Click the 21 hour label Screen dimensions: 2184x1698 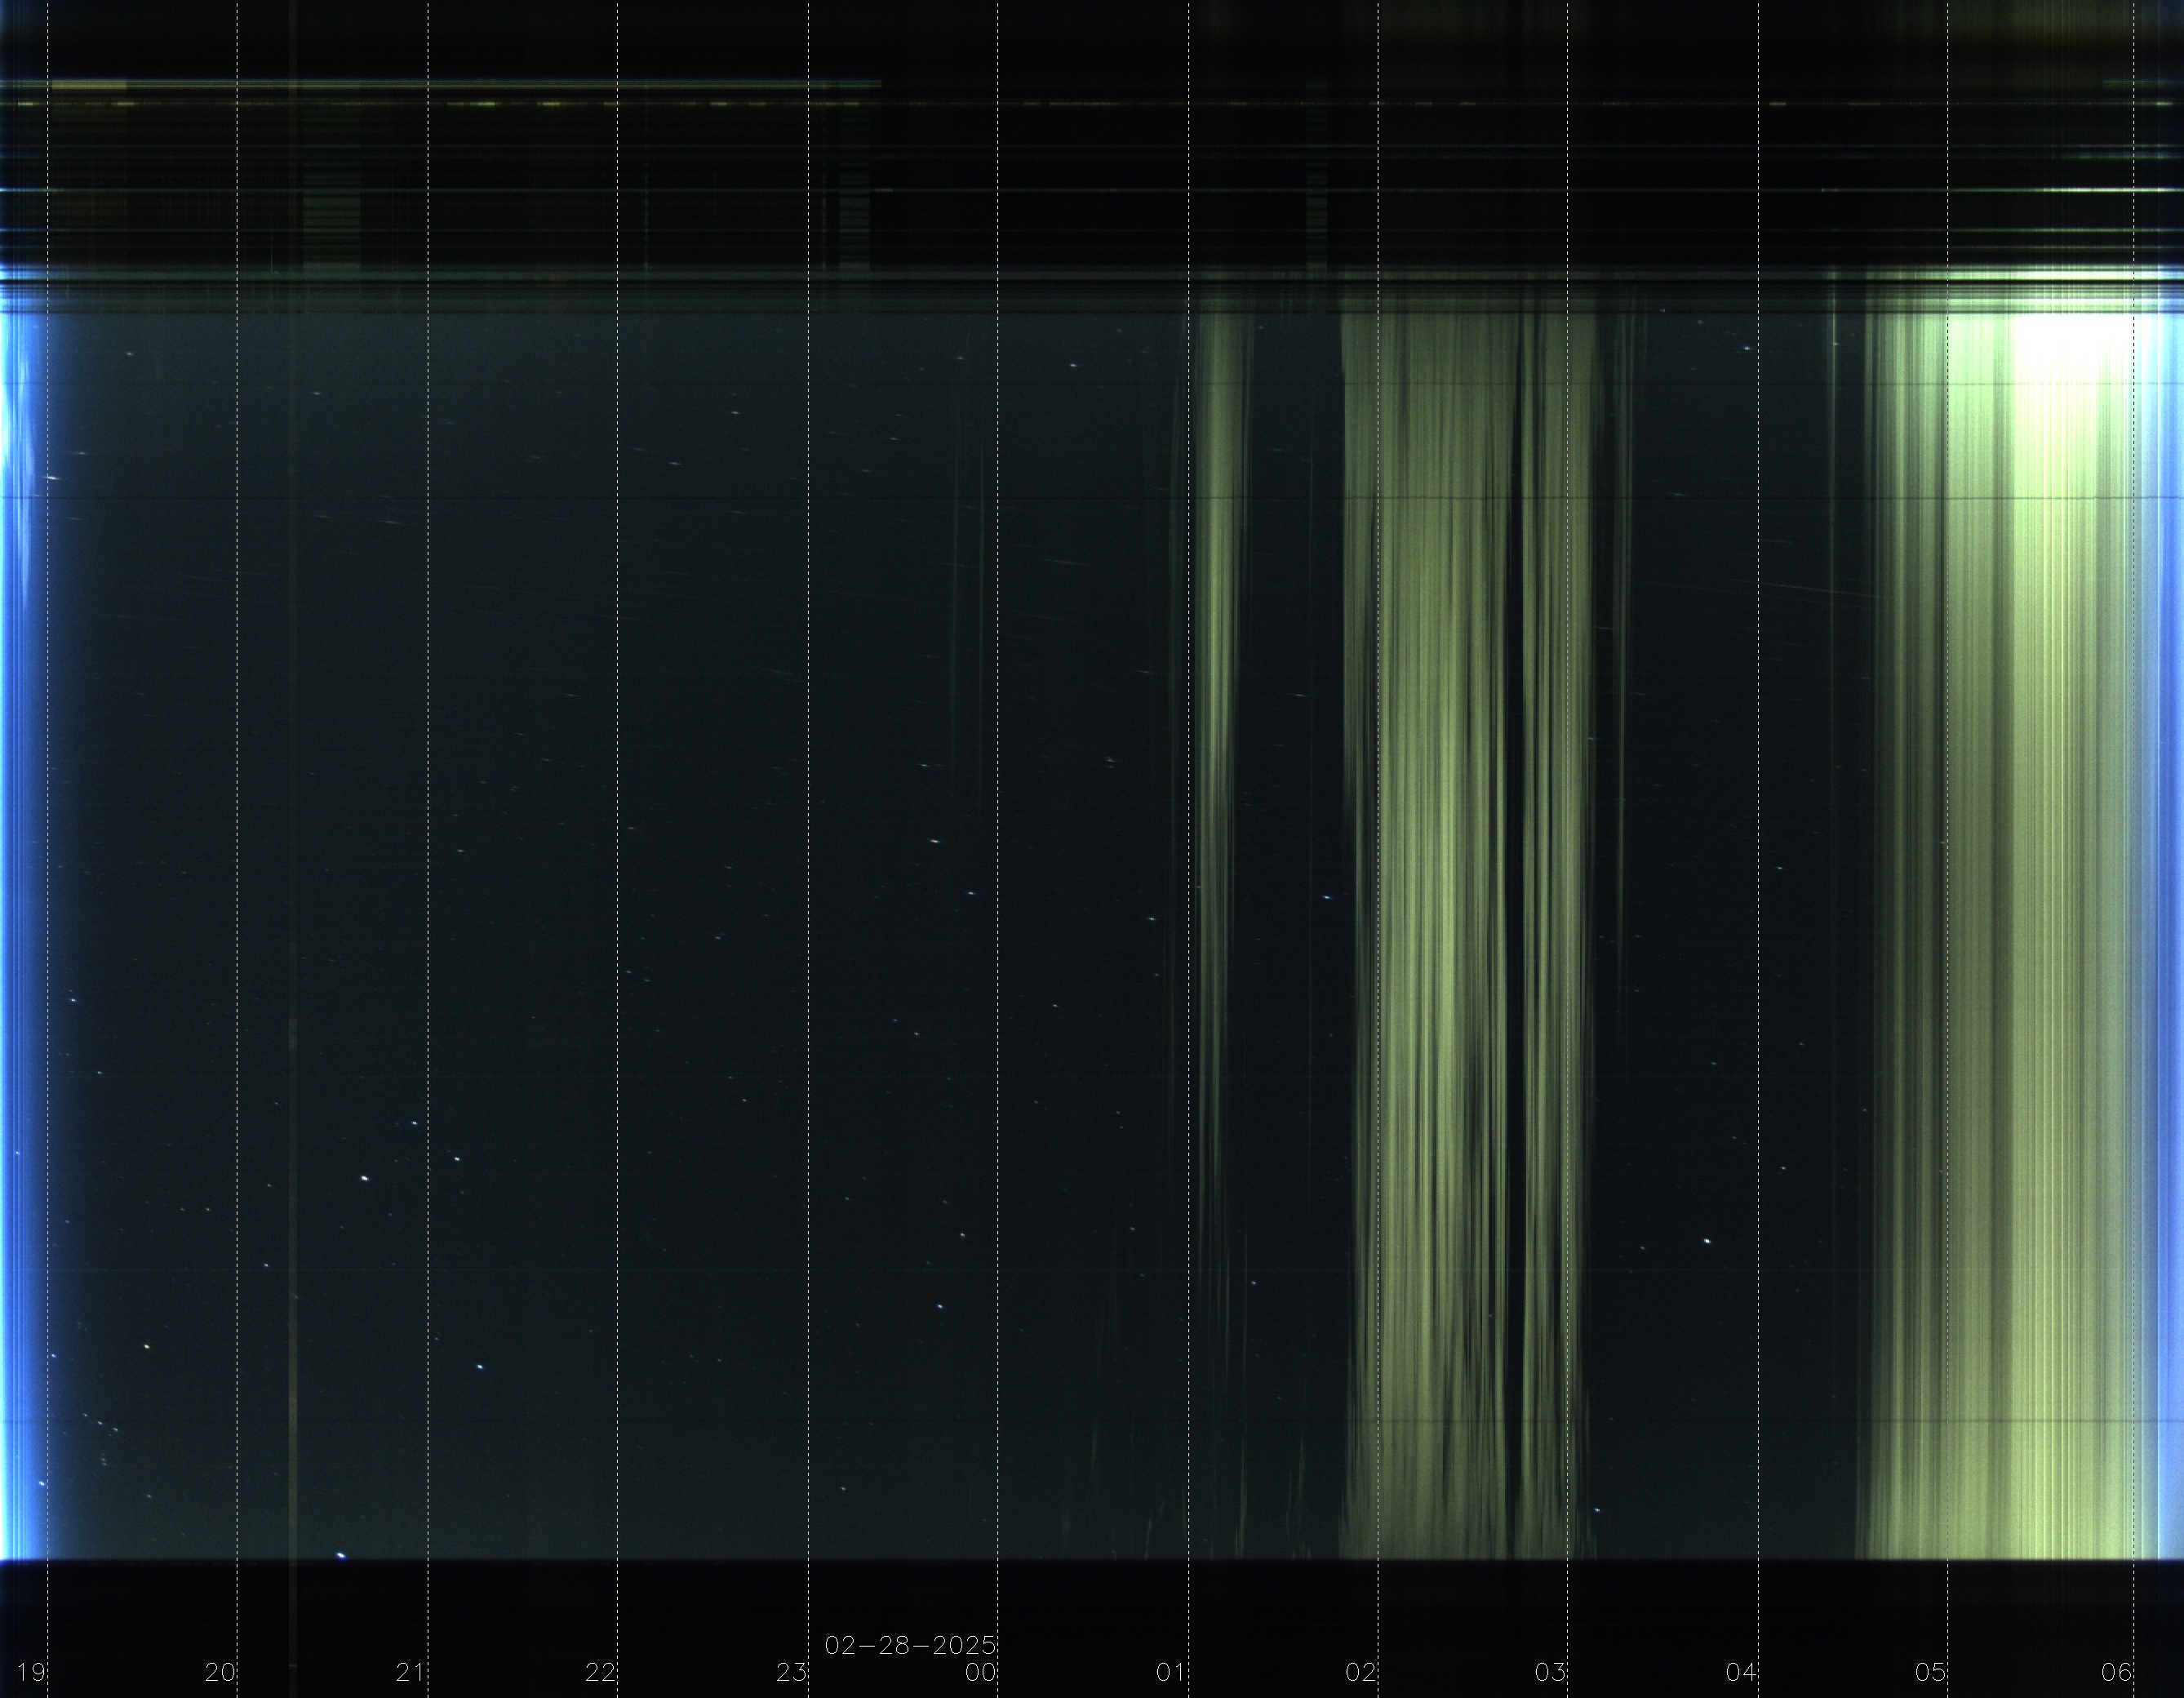[411, 1672]
